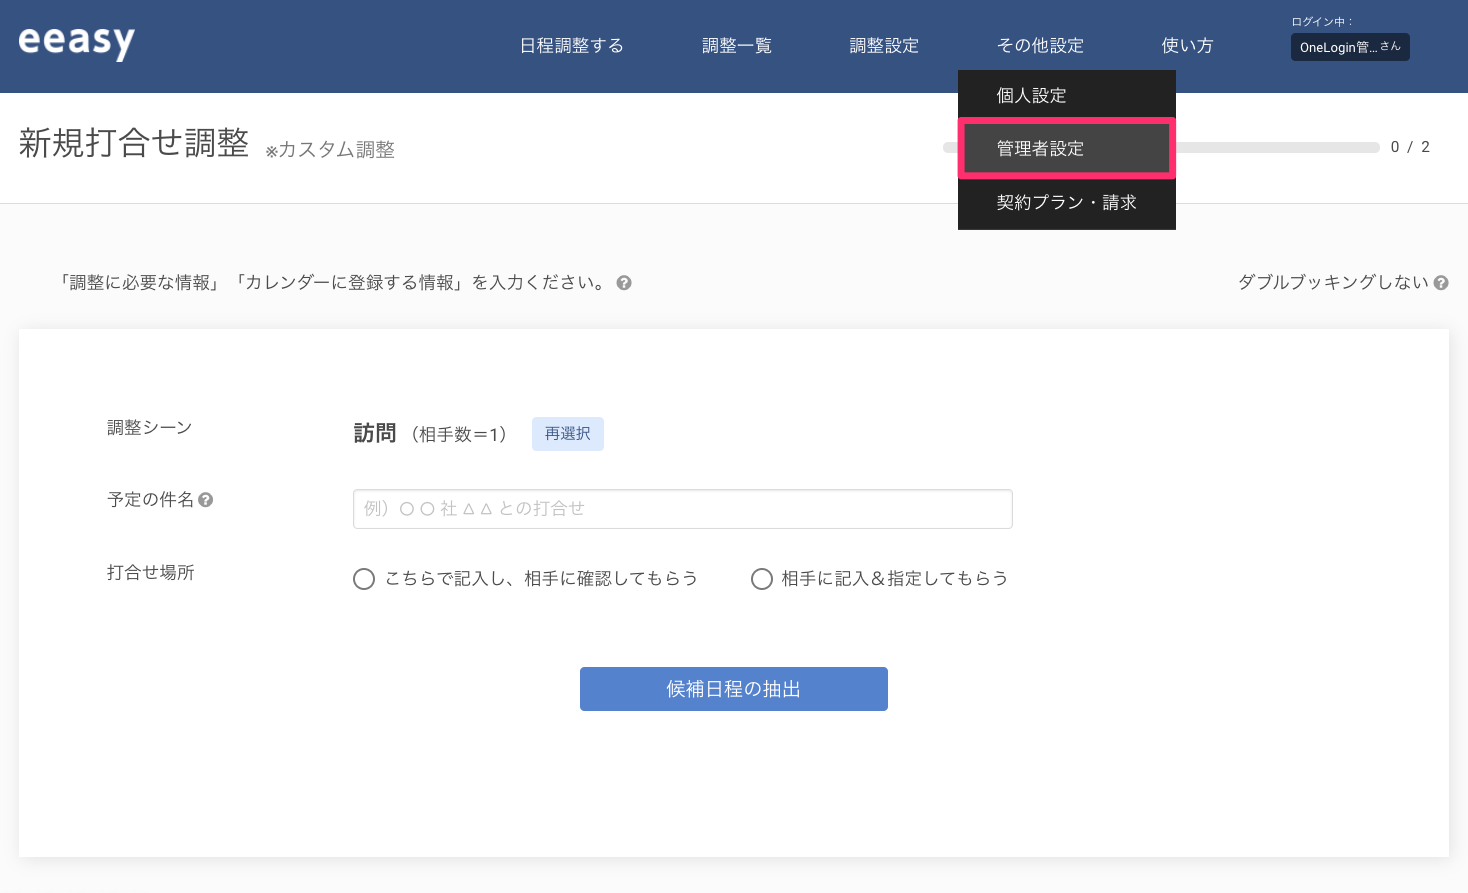This screenshot has width=1468, height=893.
Task: Click the 調整シーン label
Action: (x=150, y=428)
